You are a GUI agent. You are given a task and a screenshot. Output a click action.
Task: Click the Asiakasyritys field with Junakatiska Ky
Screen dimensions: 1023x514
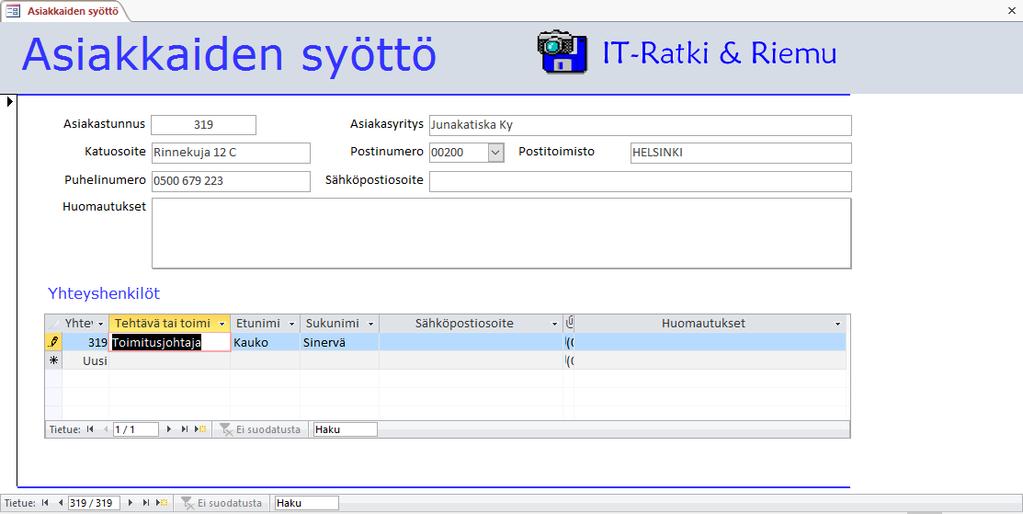(x=640, y=125)
